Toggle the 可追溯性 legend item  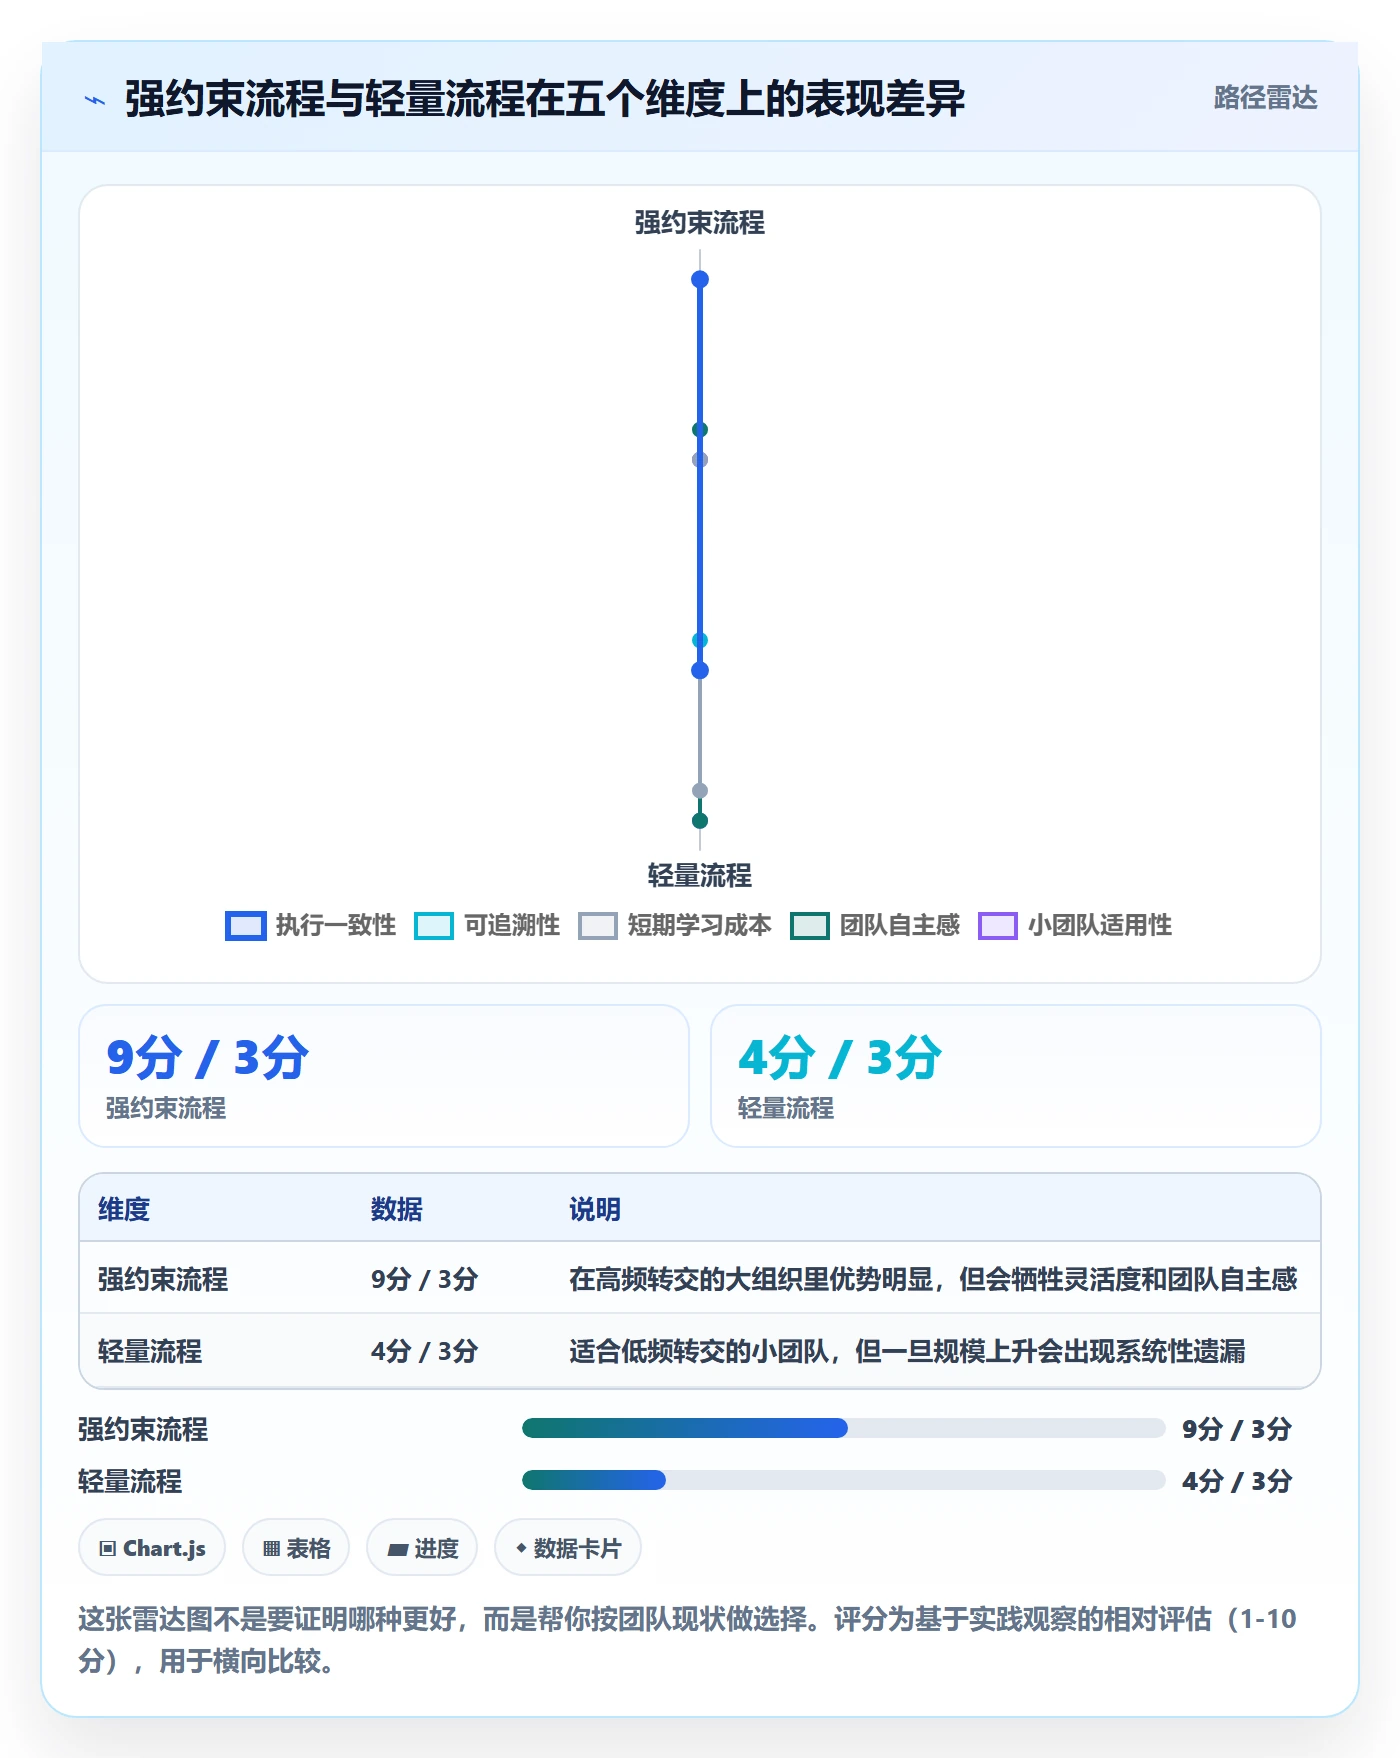[487, 925]
